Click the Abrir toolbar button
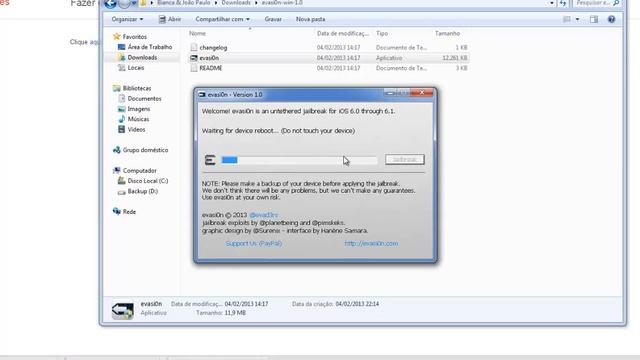 pyautogui.click(x=170, y=19)
